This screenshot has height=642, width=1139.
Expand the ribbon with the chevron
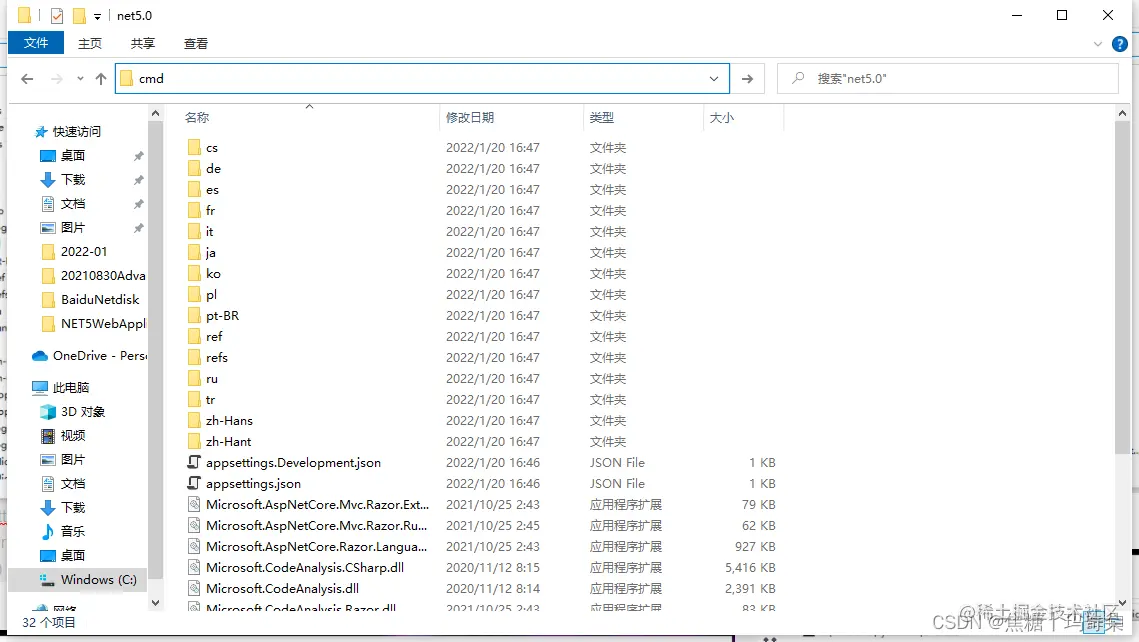(1098, 44)
